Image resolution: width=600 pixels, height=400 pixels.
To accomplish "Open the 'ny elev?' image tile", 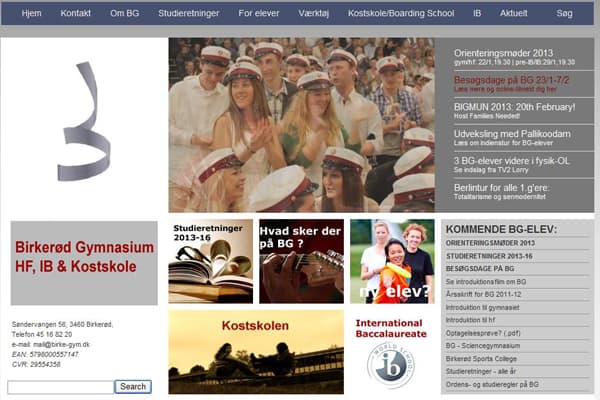I will coord(392,261).
